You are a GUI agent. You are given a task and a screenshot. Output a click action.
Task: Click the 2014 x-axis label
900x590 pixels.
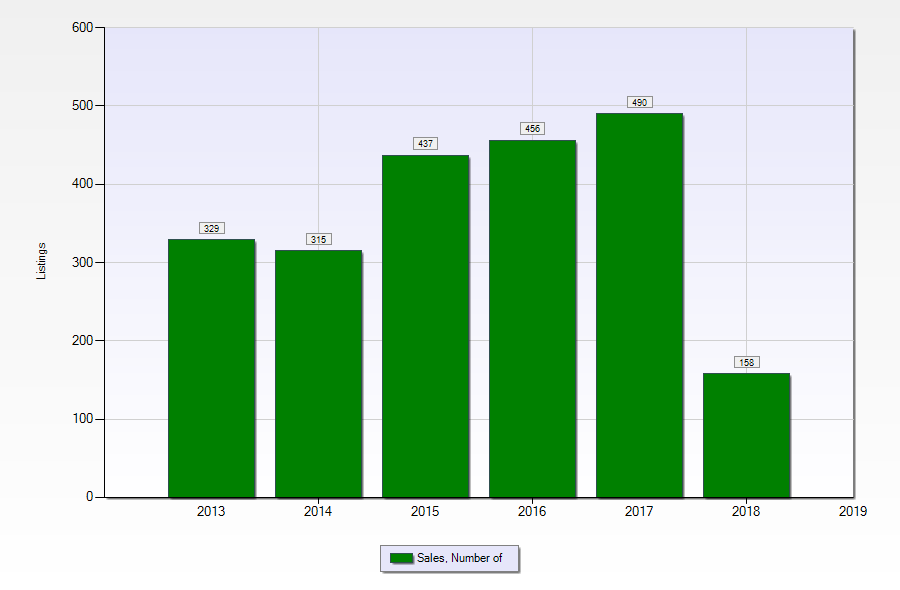coord(318,511)
